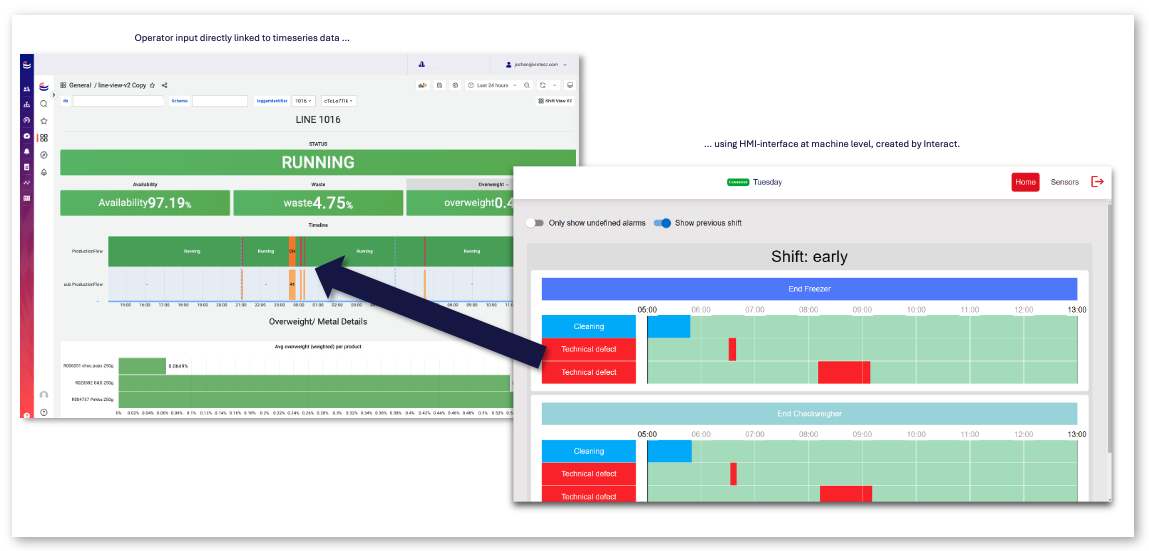Click the Shift View V2 link button
This screenshot has width=1149, height=551.
[555, 101]
